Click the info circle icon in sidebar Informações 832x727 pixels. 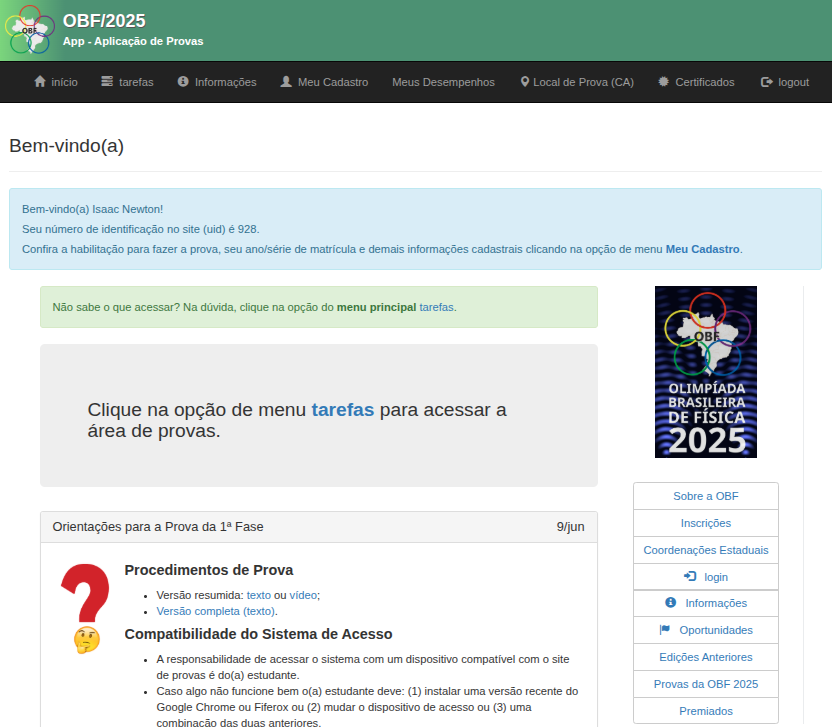point(671,602)
